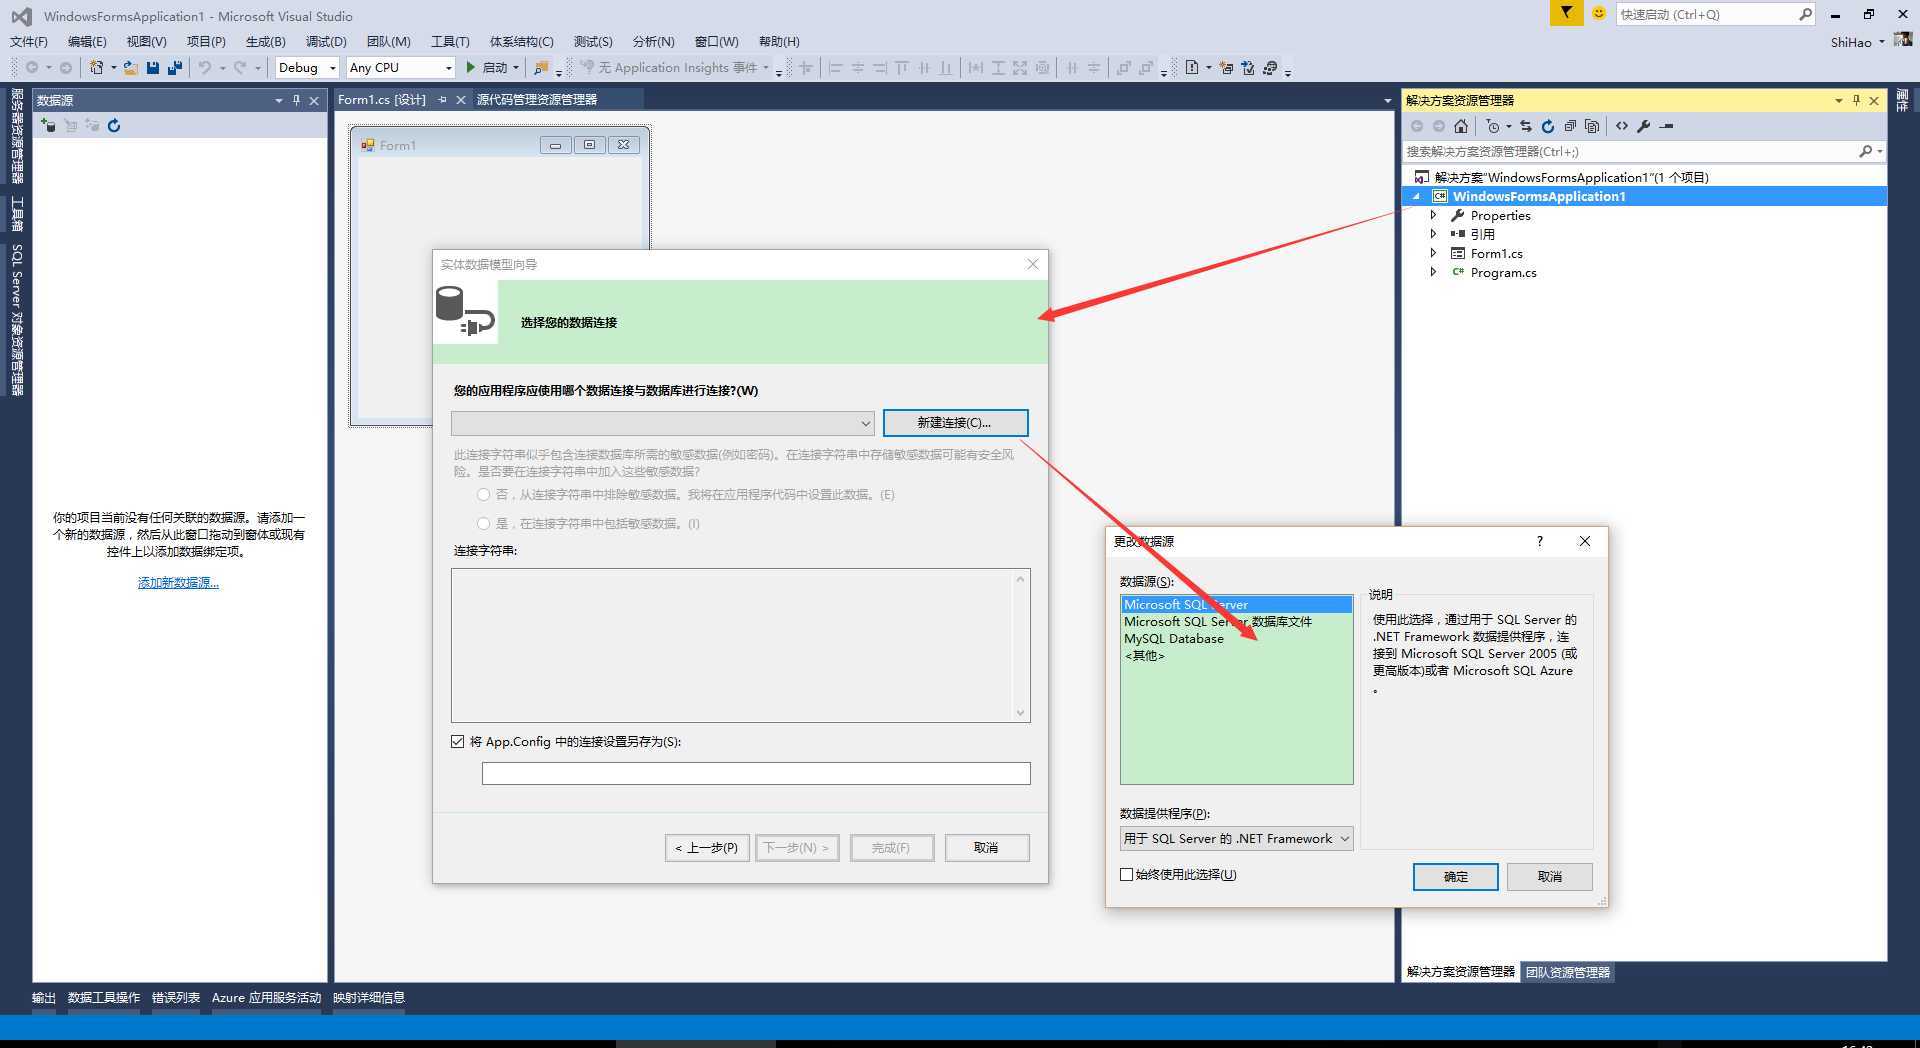This screenshot has width=1920, height=1048.
Task: Click the Refresh icon in Solution Explorer
Action: click(x=1548, y=126)
